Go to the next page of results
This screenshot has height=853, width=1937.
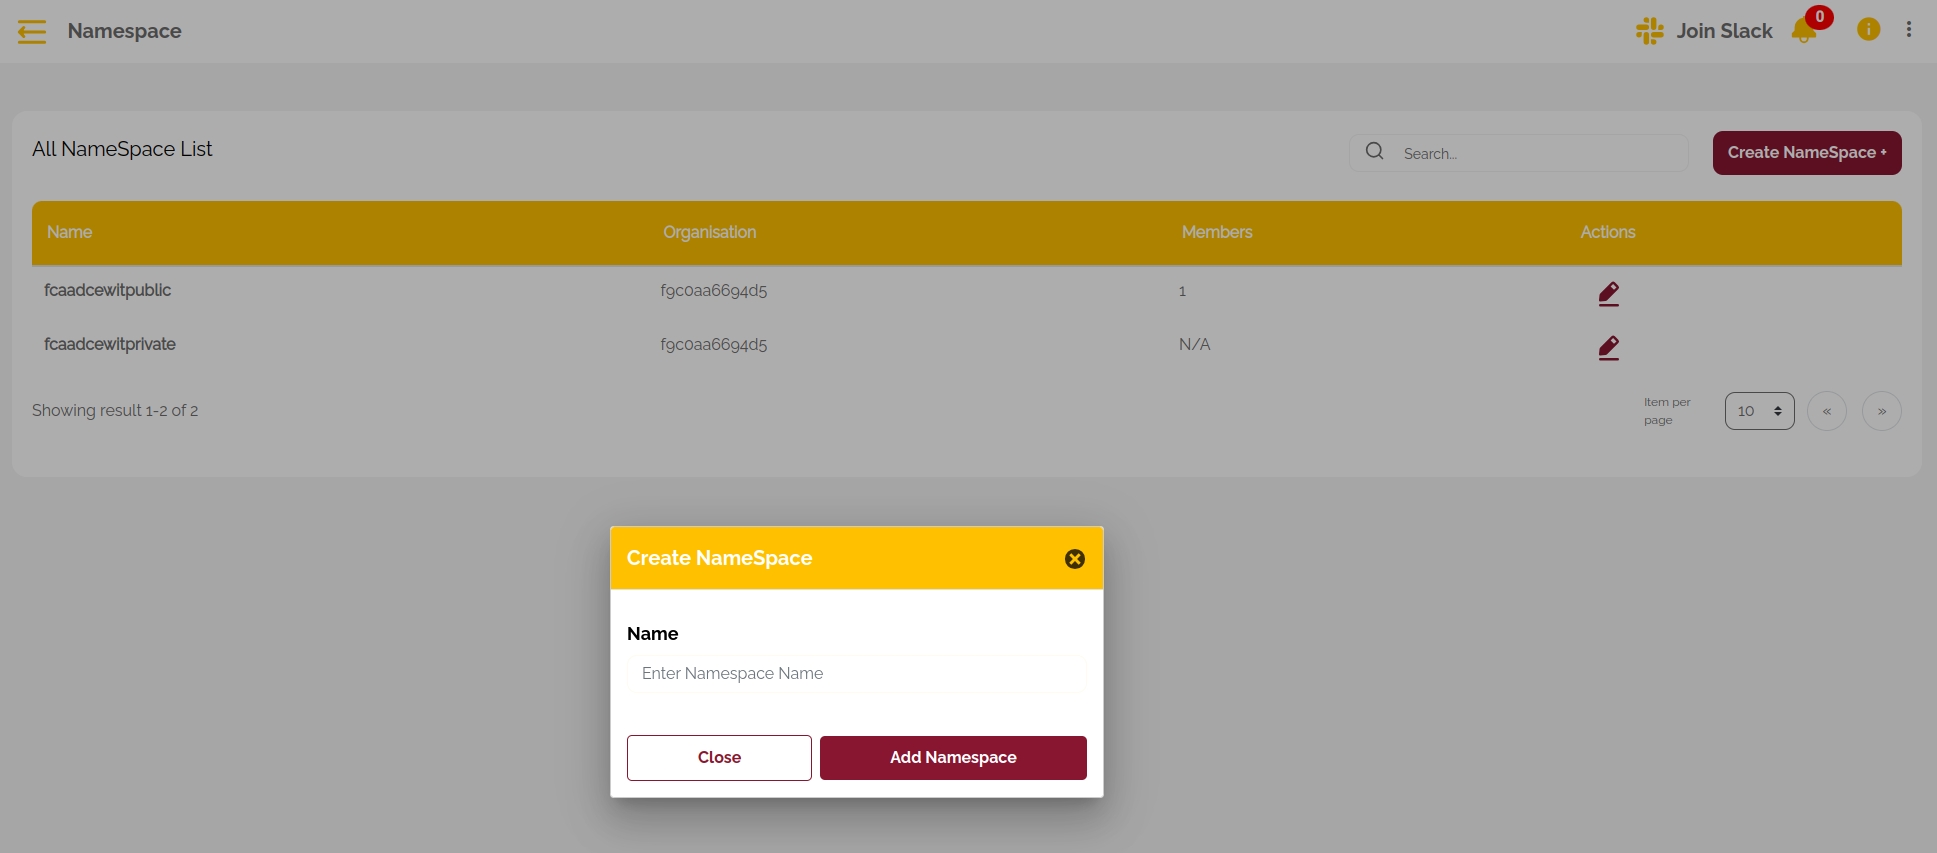1881,411
